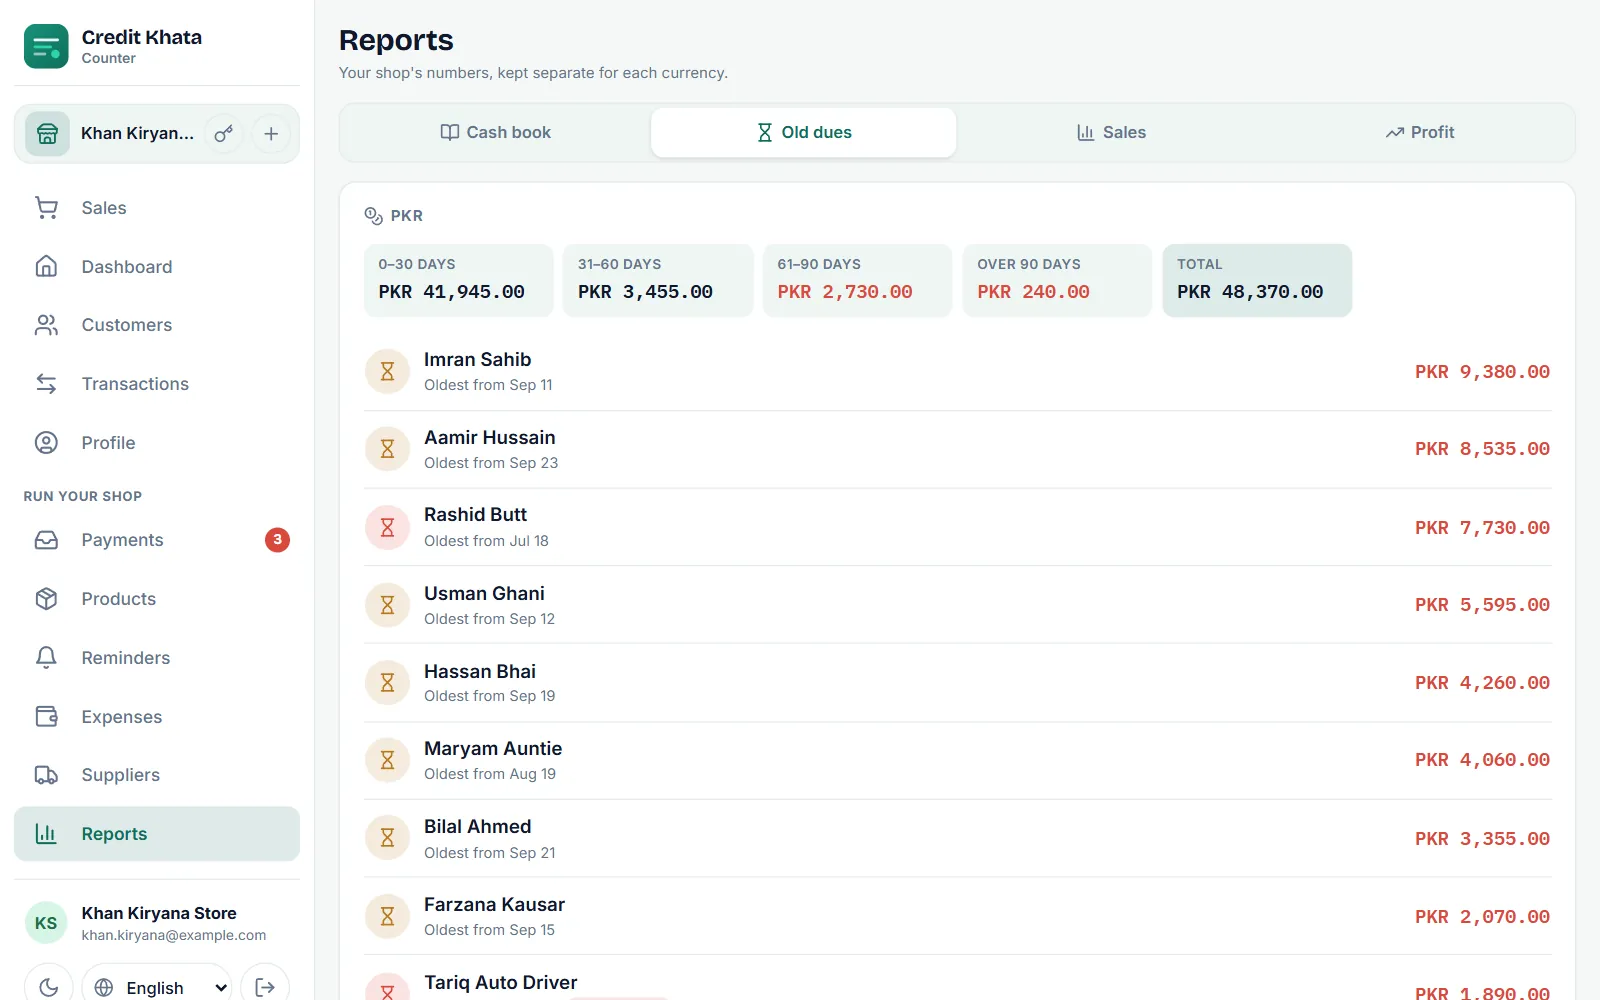Click Bilal Ahmed's name
Screen dimensions: 1600x1000
click(477, 826)
